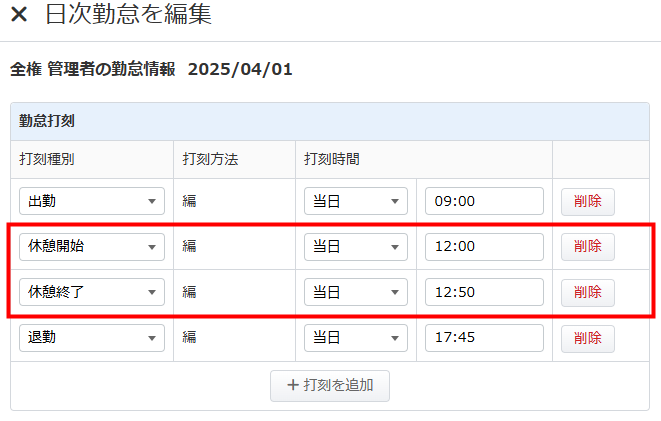Click the 12:50 time input field

pyautogui.click(x=484, y=292)
